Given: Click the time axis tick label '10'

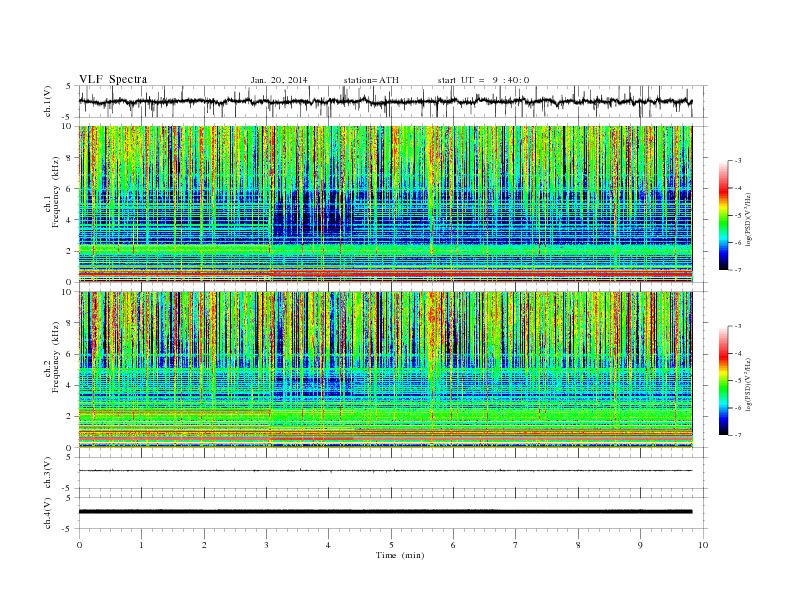Looking at the screenshot, I should tap(703, 545).
